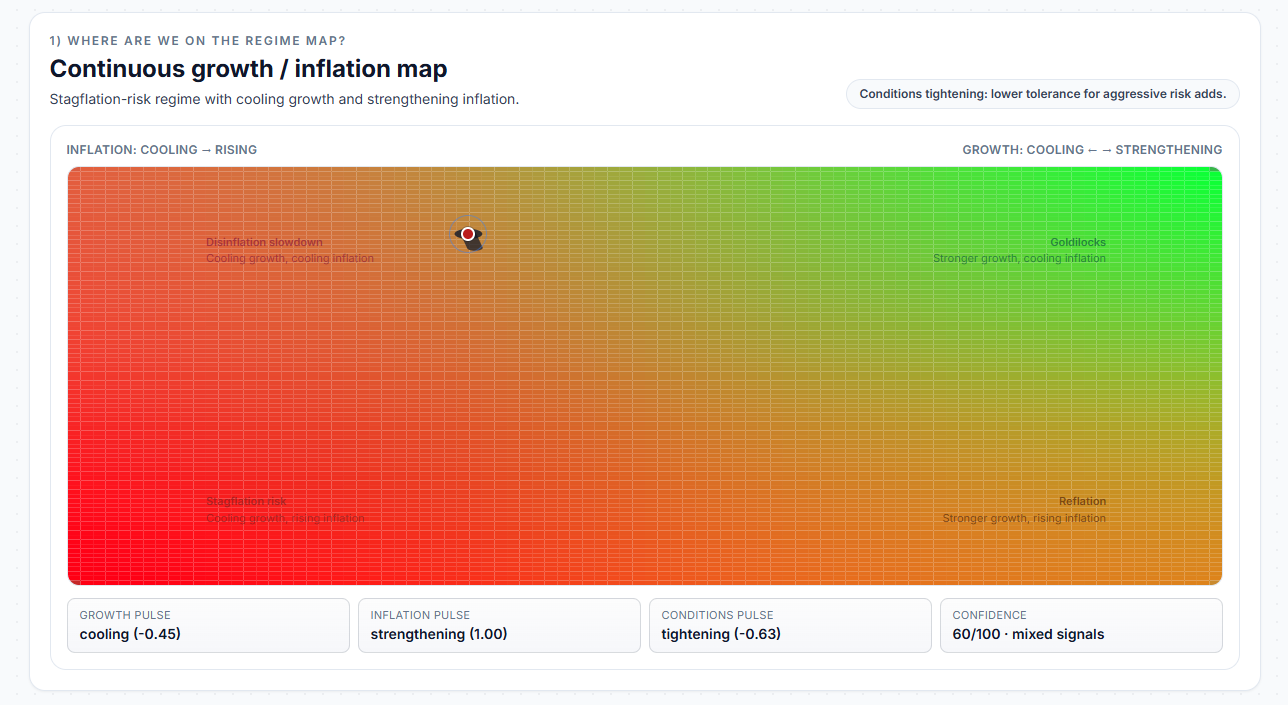Viewport: 1288px width, 705px height.
Task: Click the Growth cooling to strengthening axis label
Action: point(1092,150)
